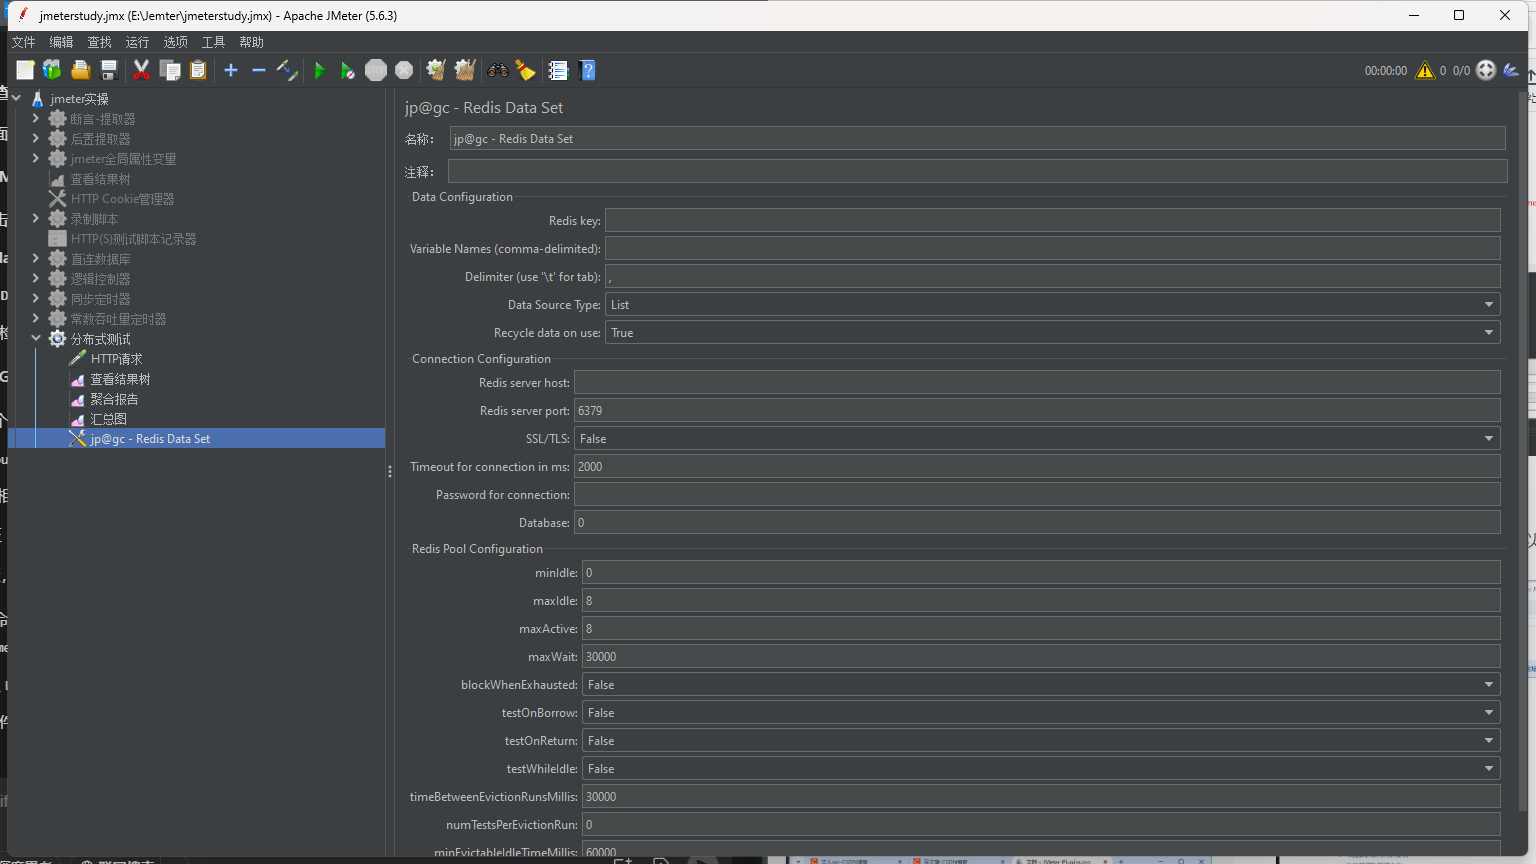The height and width of the screenshot is (864, 1536).
Task: Click the Redis server host field
Action: click(x=1037, y=383)
